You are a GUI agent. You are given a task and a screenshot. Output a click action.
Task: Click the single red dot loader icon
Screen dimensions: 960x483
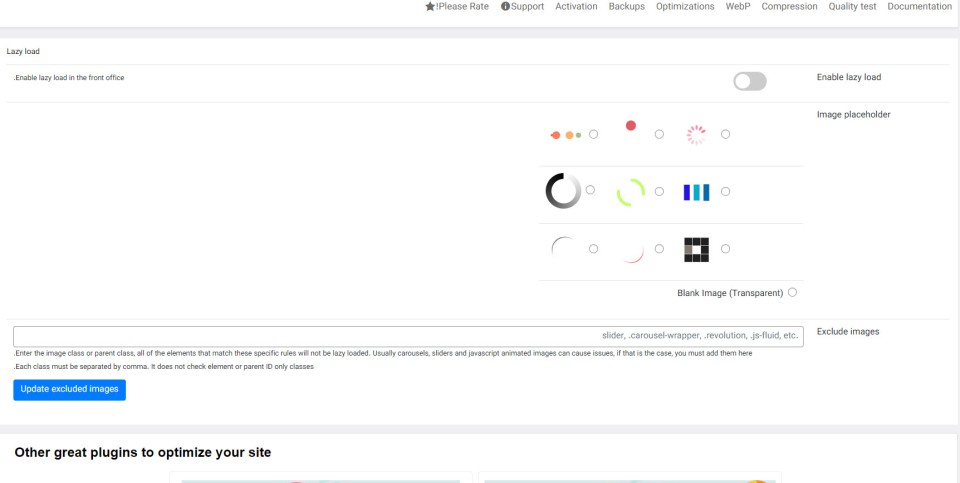pyautogui.click(x=631, y=126)
